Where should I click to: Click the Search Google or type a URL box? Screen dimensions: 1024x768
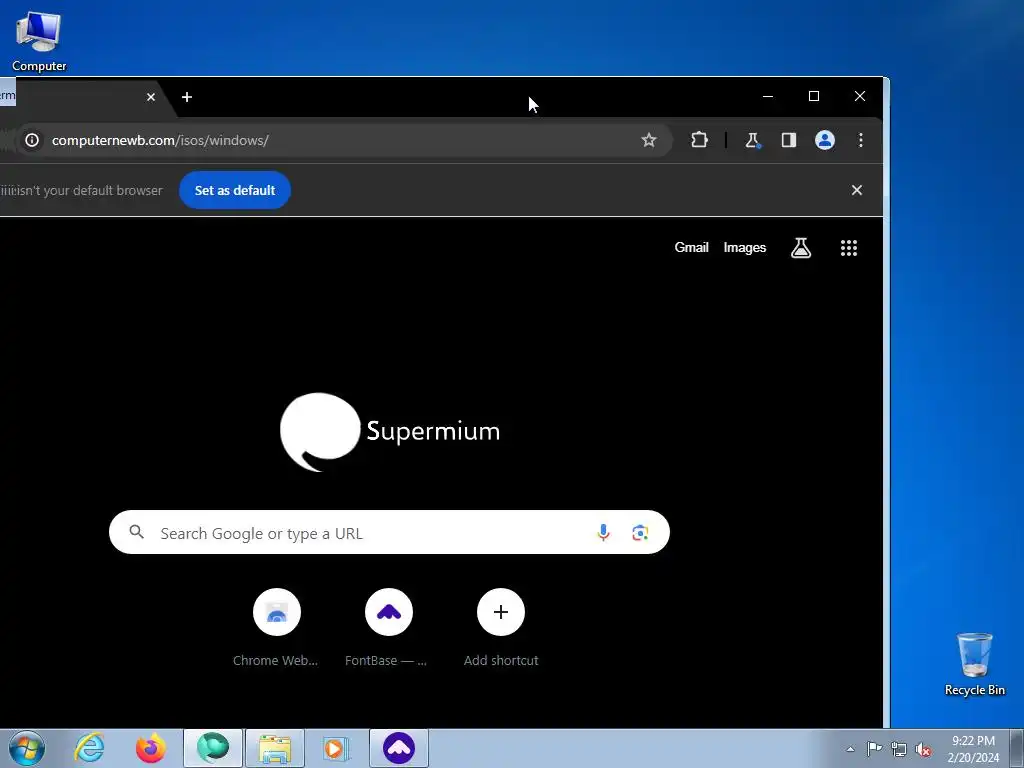pos(389,532)
